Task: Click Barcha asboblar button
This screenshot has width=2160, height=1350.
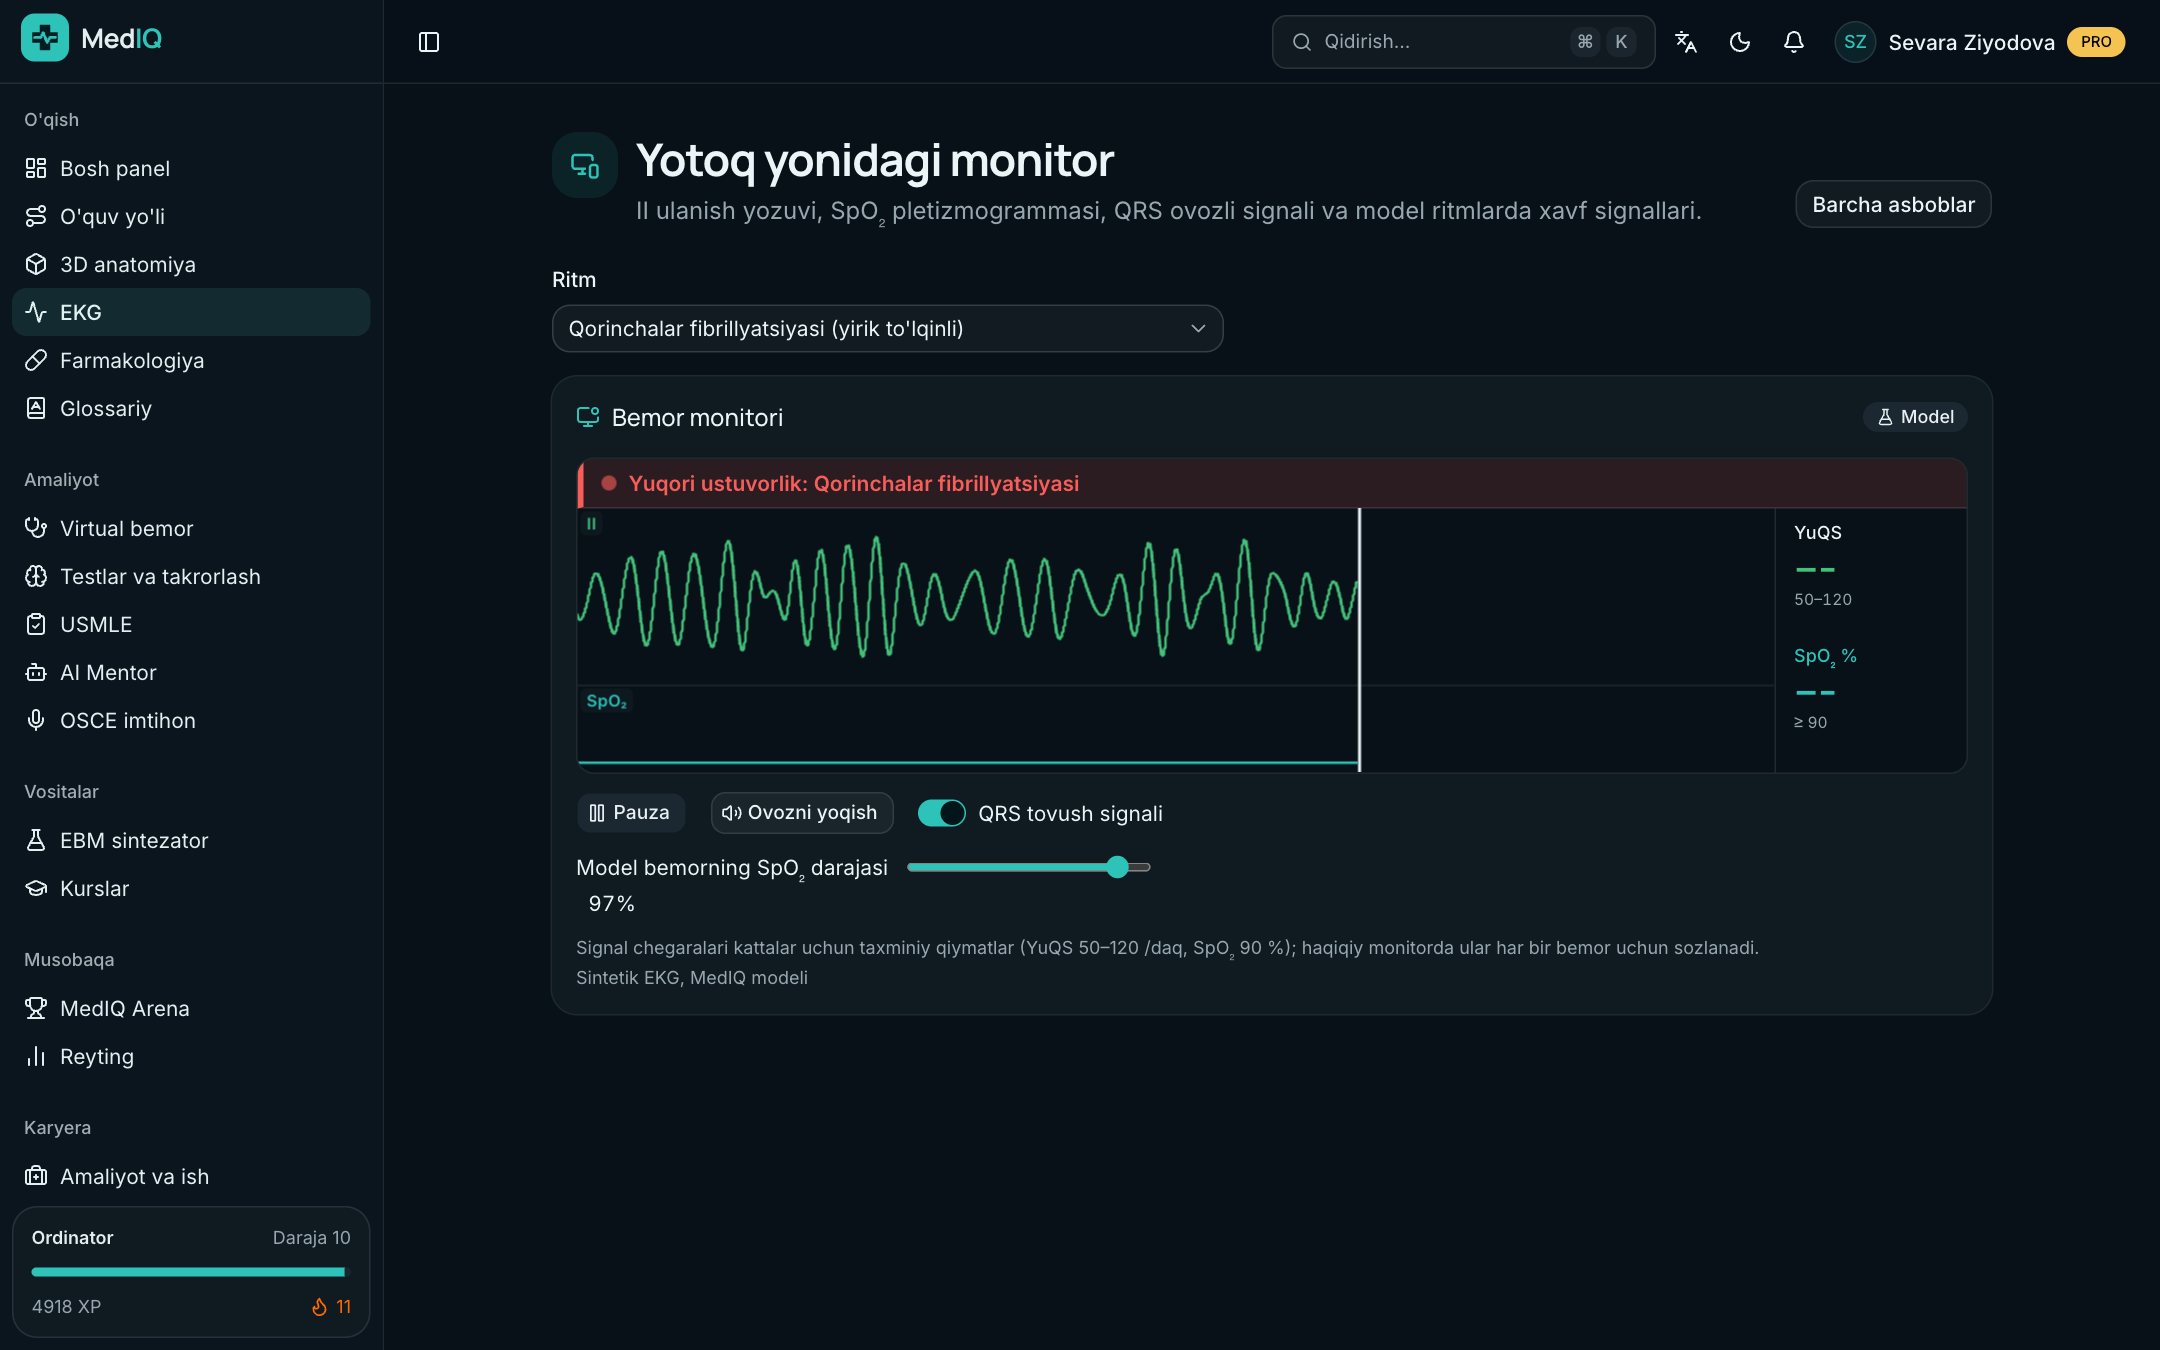Action: pos(1893,204)
